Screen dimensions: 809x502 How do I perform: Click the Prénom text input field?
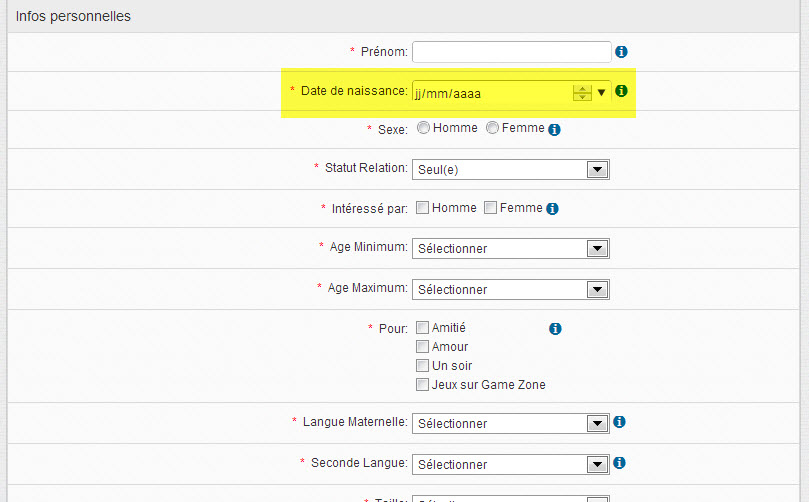tap(511, 51)
